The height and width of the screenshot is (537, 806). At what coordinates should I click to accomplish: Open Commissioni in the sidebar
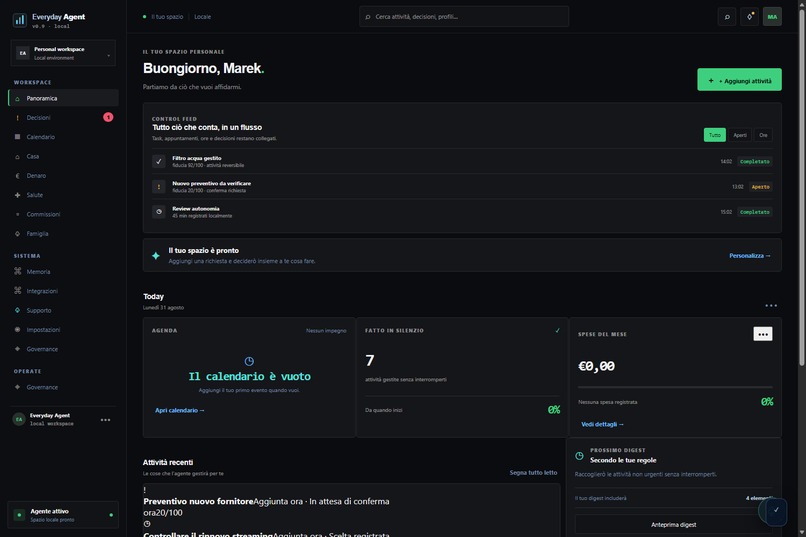[x=63, y=214]
